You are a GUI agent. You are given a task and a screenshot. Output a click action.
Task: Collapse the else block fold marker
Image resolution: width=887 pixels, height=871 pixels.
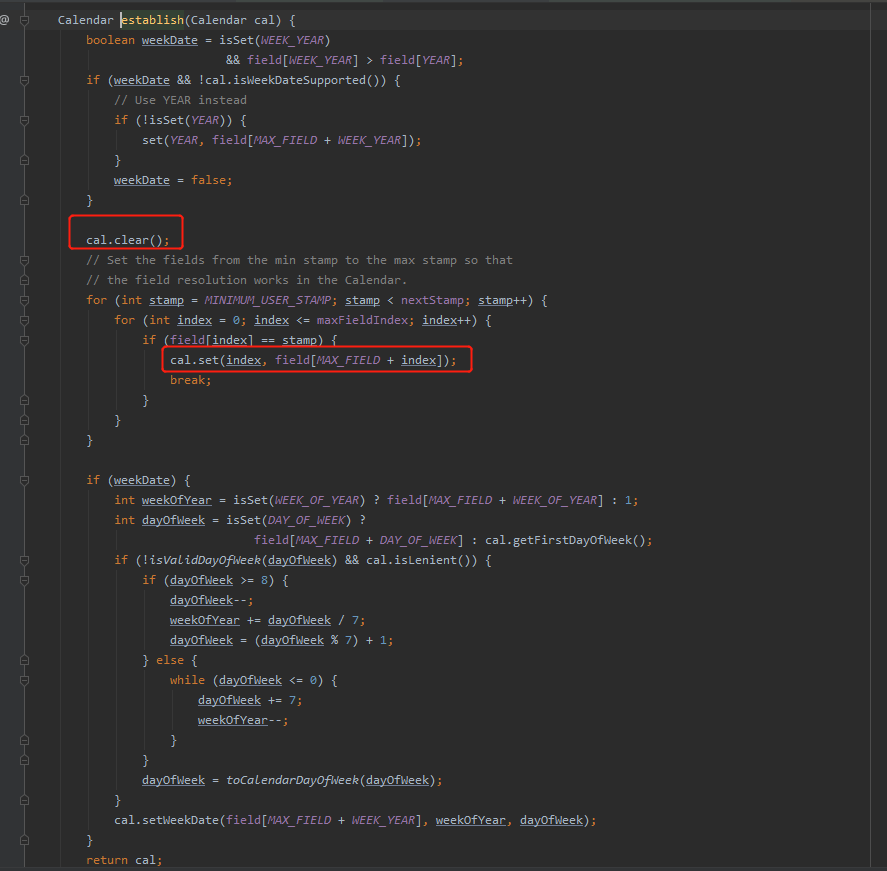23,659
